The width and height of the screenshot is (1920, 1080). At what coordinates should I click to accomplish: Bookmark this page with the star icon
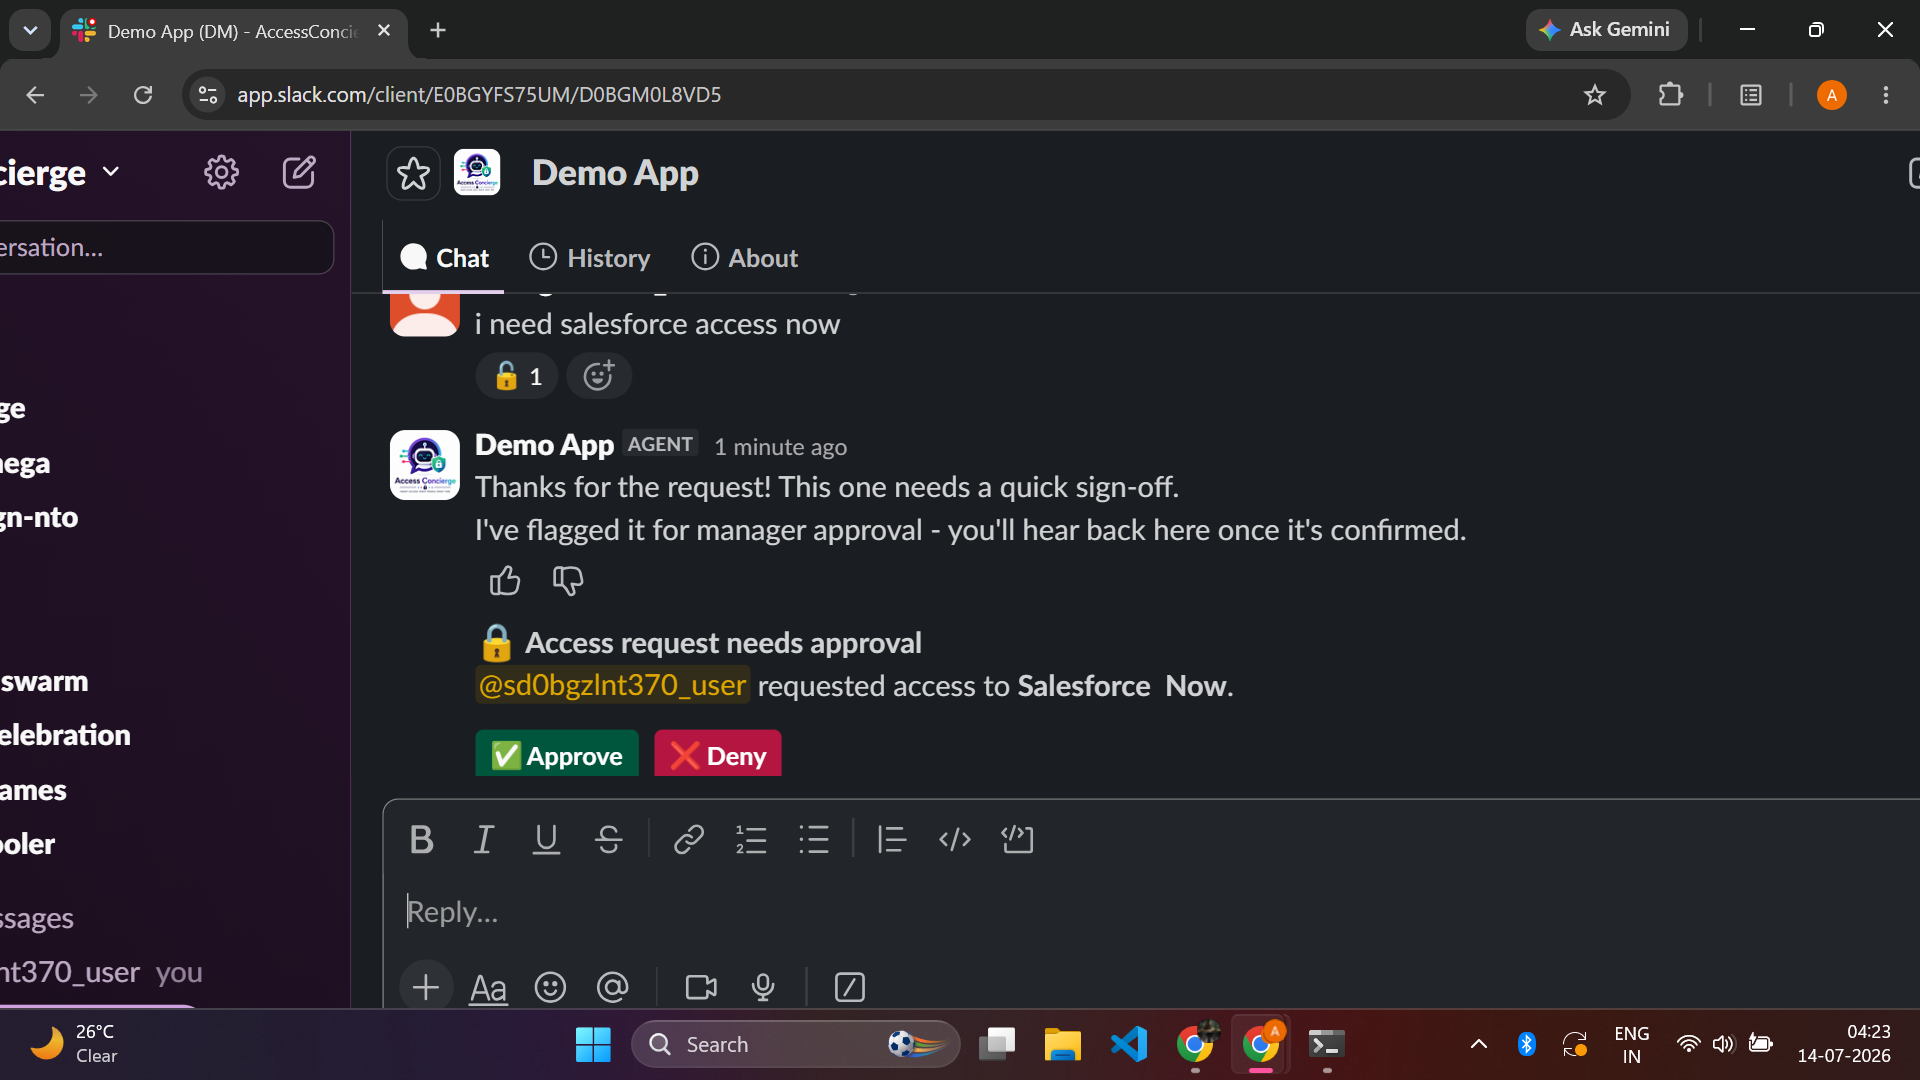(1595, 95)
